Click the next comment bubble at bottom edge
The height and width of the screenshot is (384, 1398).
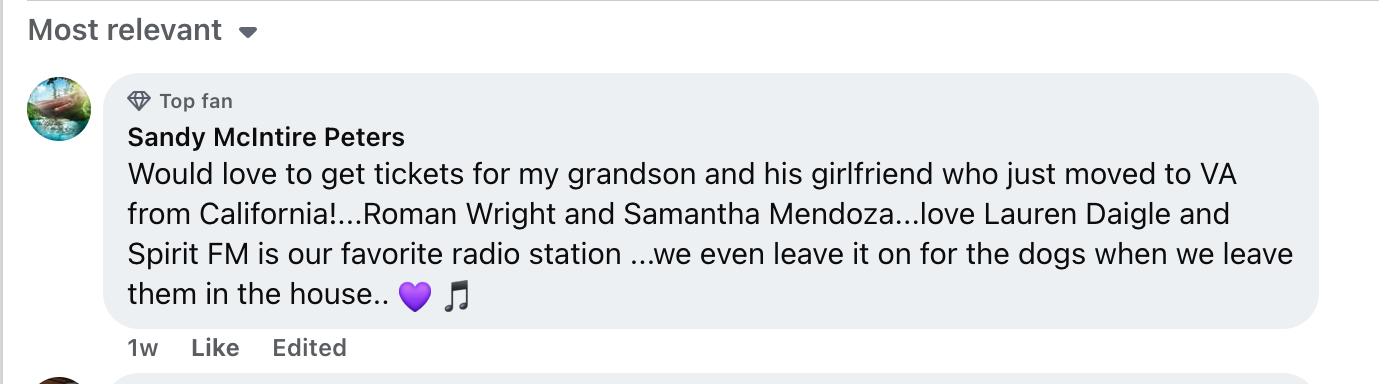coord(710,379)
